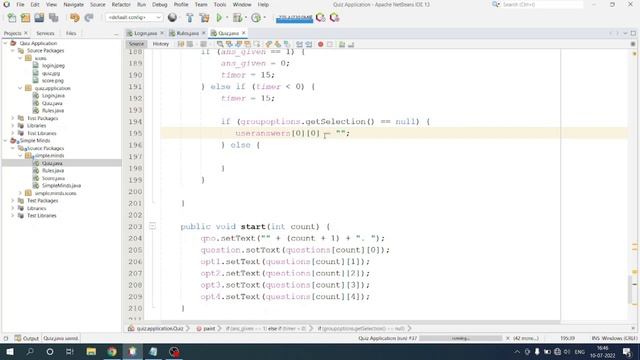Click the Build Project hammer icon
Viewport: 640px width, 360px height.
tap(189, 18)
